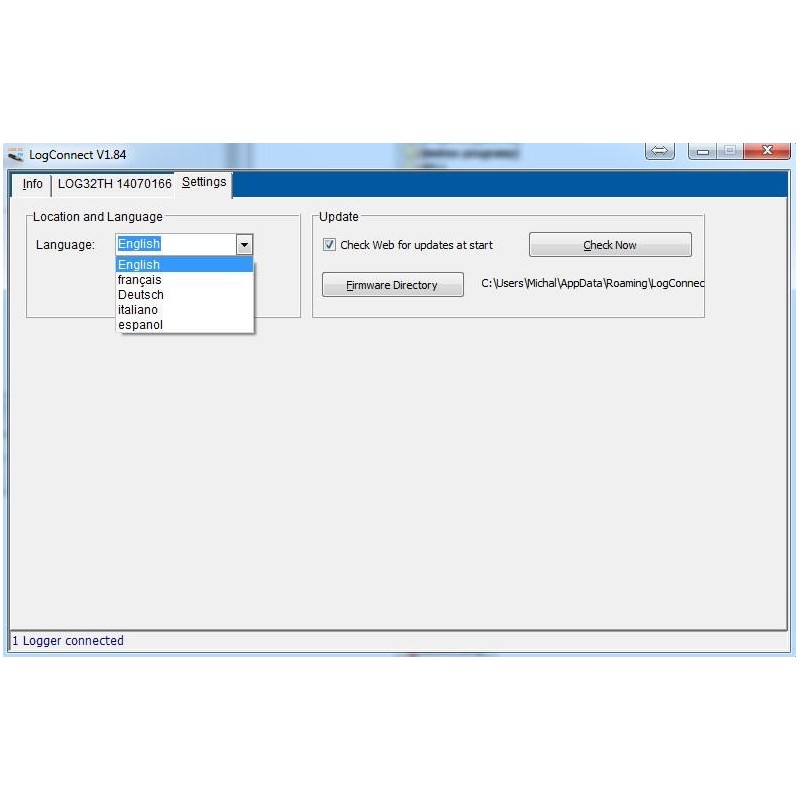Click the firmware directory path text
The height and width of the screenshot is (800, 800).
point(592,284)
